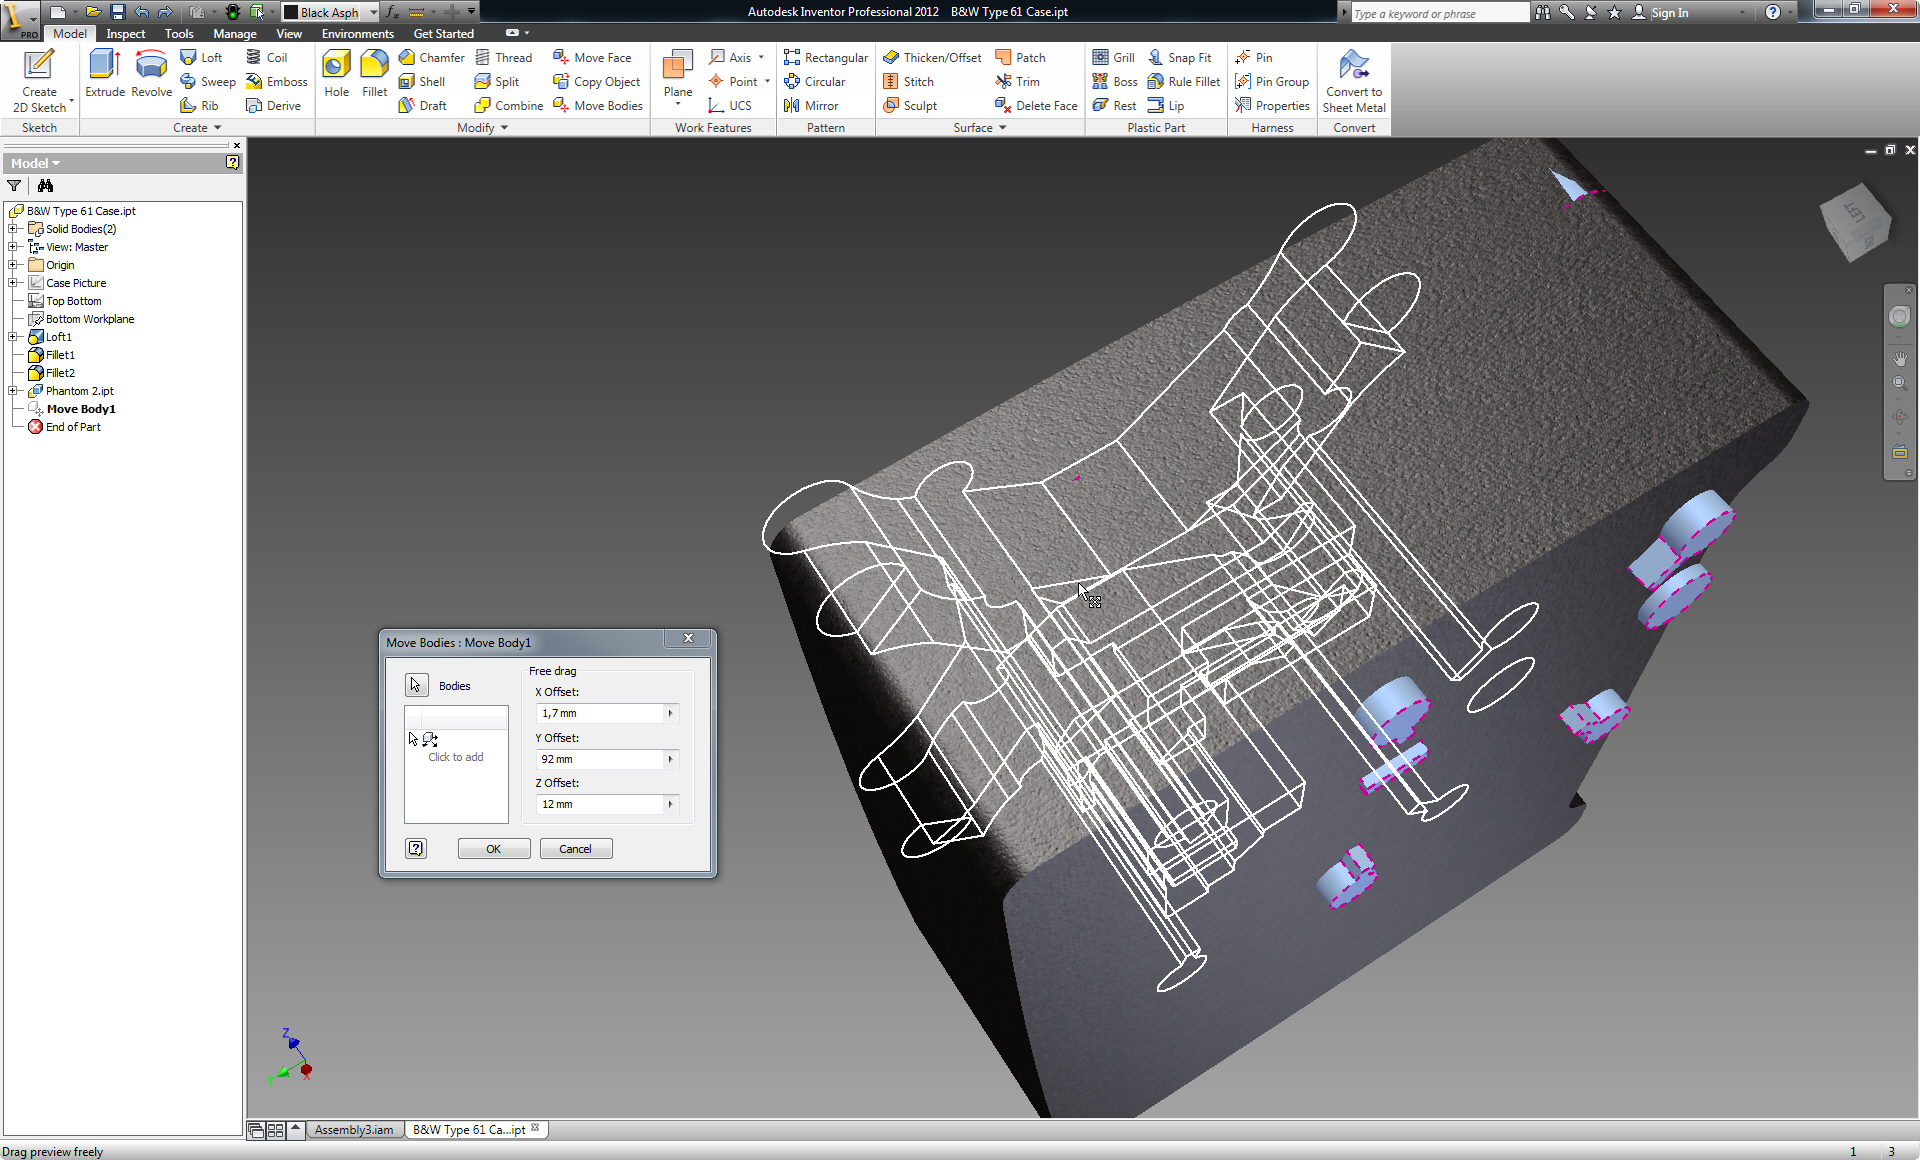Open the Get Started ribbon tab
The width and height of the screenshot is (1920, 1160).
[x=443, y=34]
